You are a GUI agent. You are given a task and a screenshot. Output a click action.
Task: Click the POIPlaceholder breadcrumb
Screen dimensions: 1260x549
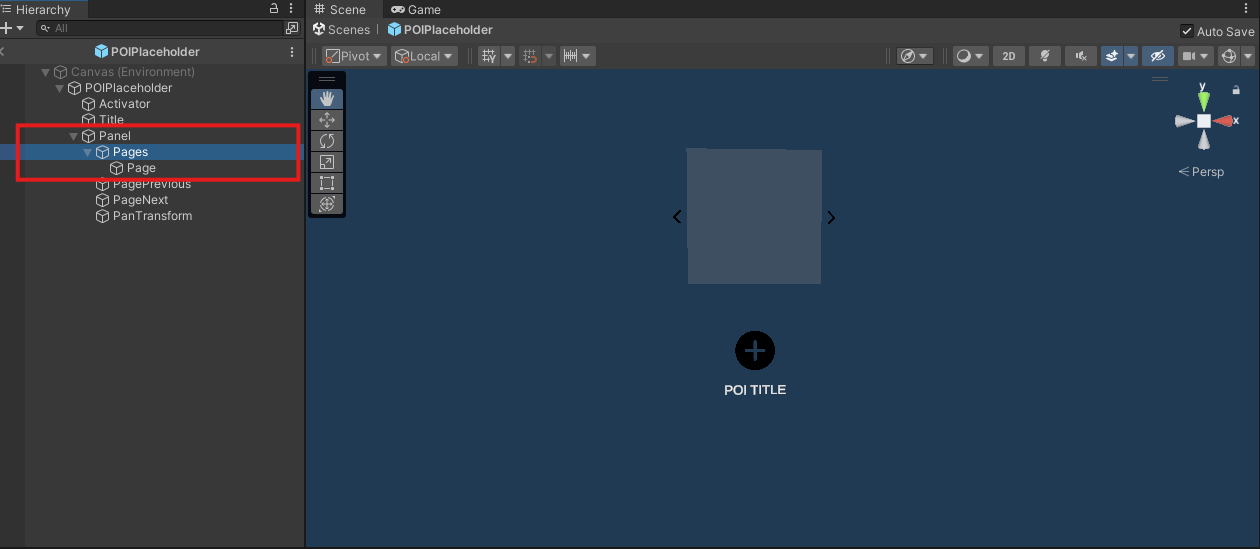(440, 30)
